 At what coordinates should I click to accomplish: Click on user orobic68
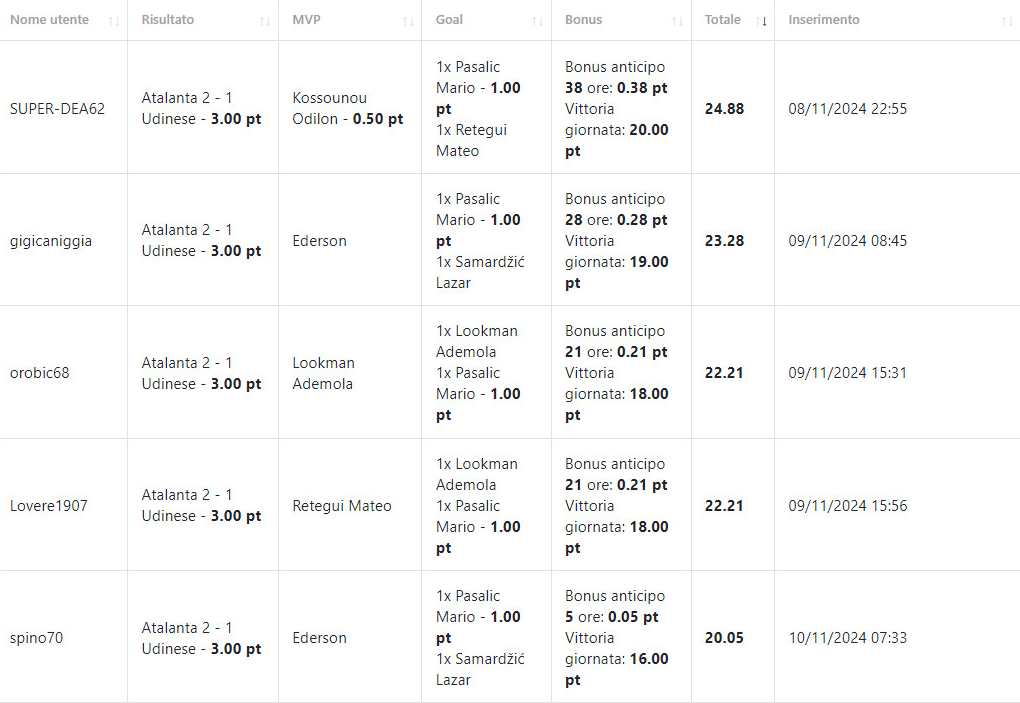pyautogui.click(x=39, y=373)
